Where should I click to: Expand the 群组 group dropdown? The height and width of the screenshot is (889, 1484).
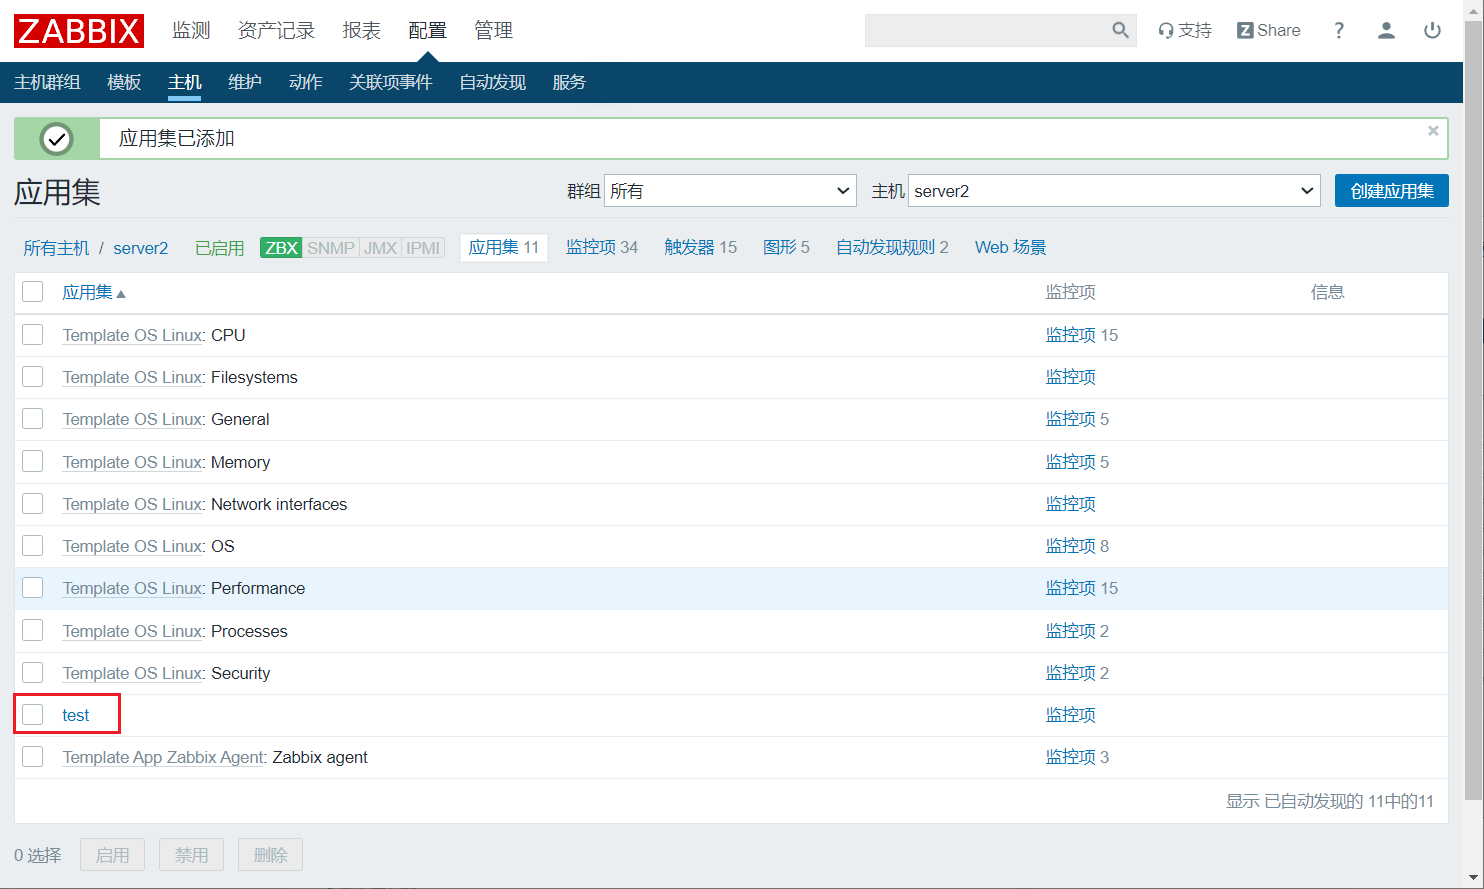pos(730,191)
